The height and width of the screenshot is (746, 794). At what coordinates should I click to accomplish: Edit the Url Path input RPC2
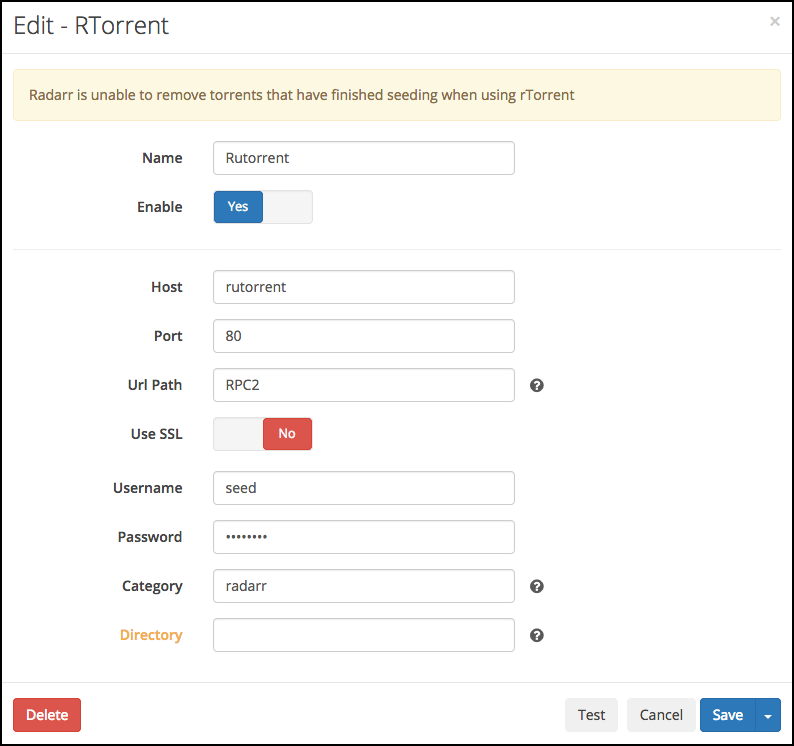coord(364,385)
